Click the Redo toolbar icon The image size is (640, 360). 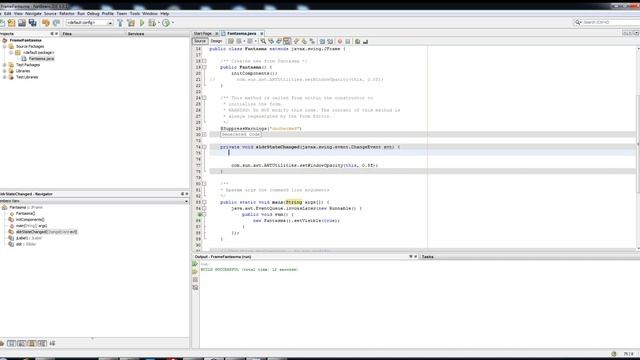[x=56, y=23]
